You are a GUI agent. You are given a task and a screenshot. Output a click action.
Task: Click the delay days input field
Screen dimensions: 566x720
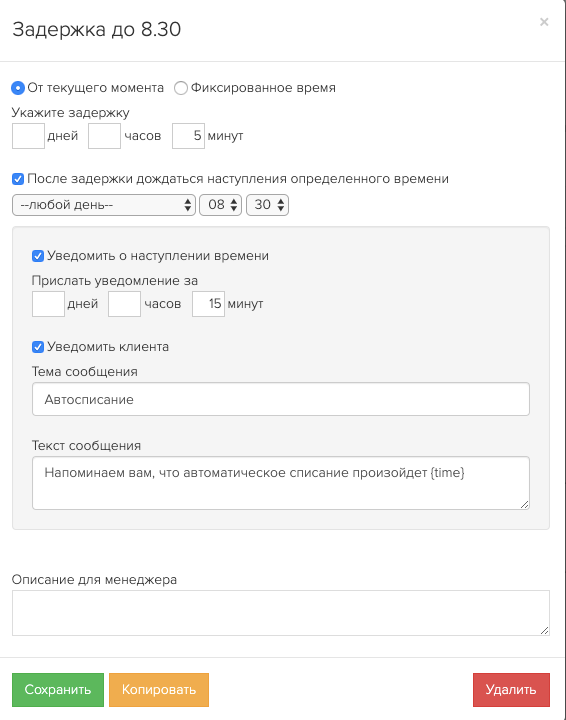click(28, 136)
